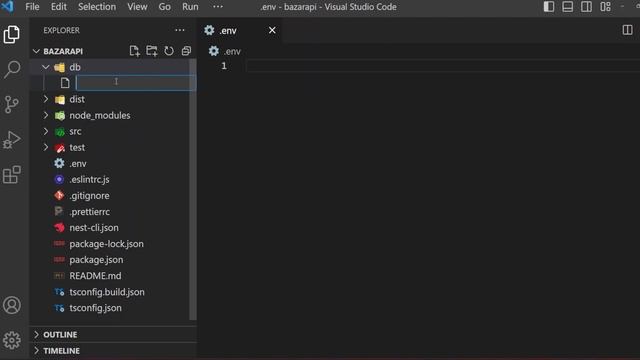Close the .env editor tab
Image resolution: width=640 pixels, height=360 pixels.
[x=272, y=30]
